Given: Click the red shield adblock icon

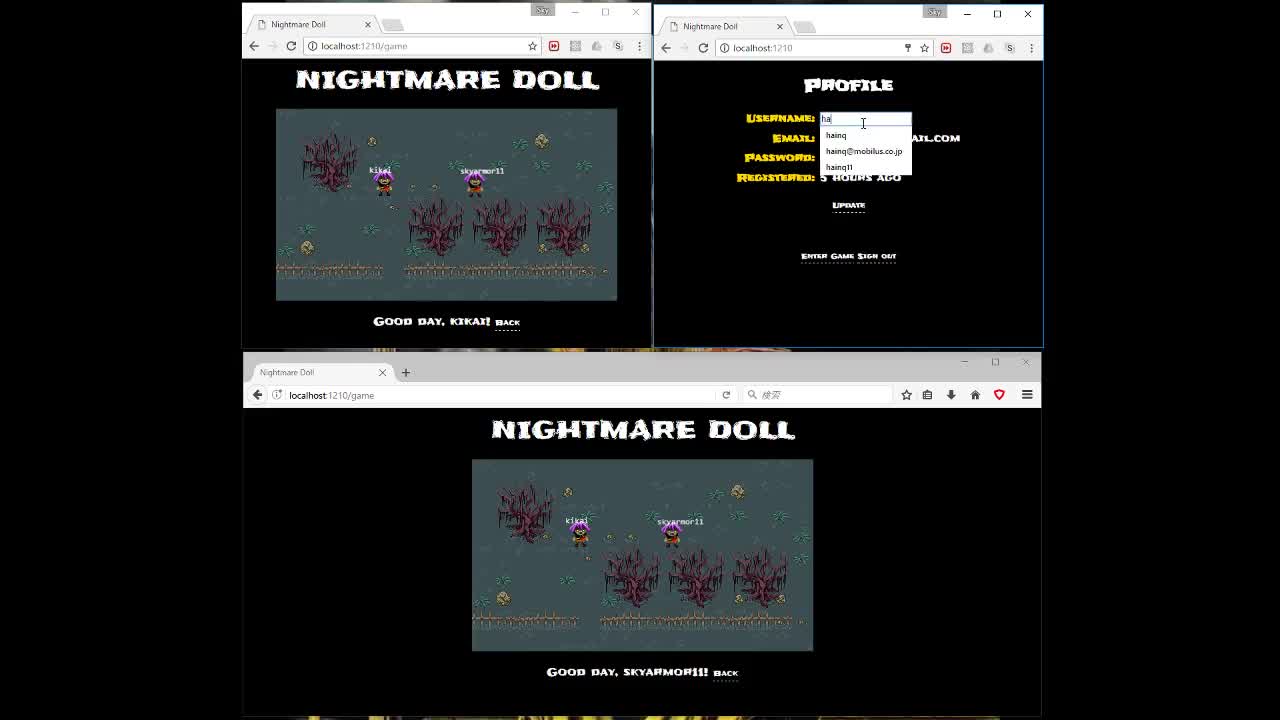Looking at the screenshot, I should [999, 394].
